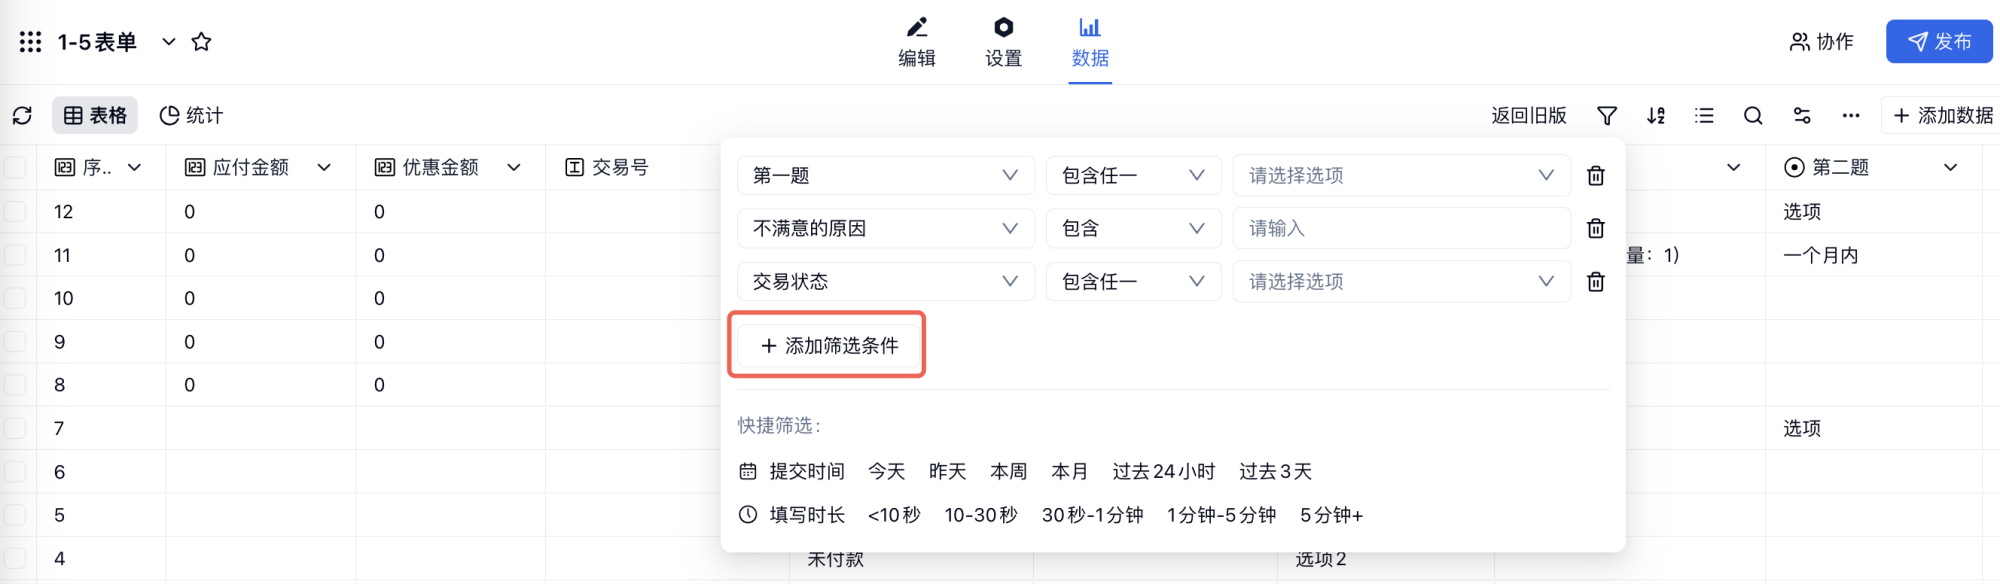Toggle the filter funnel icon
The height and width of the screenshot is (584, 2000).
point(1607,116)
